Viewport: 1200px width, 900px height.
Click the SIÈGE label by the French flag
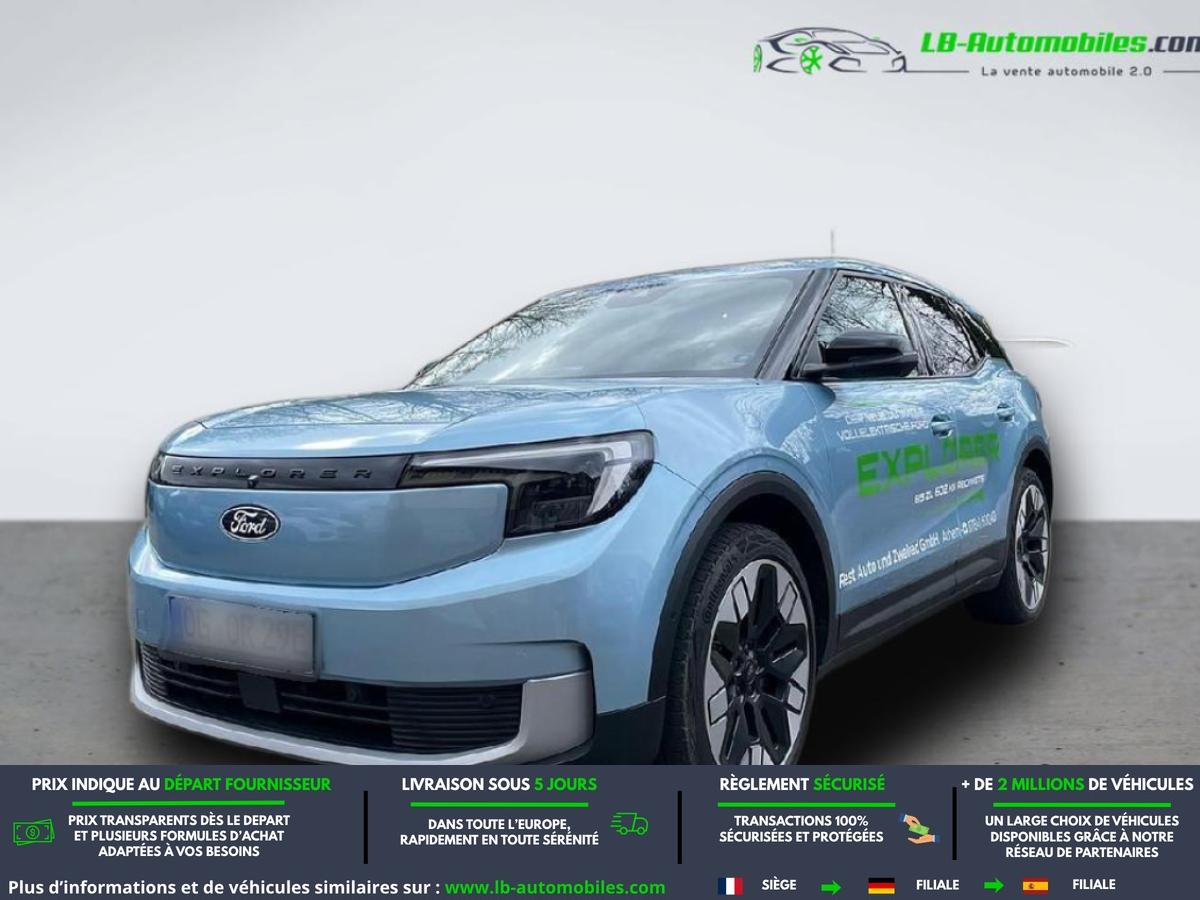(779, 885)
